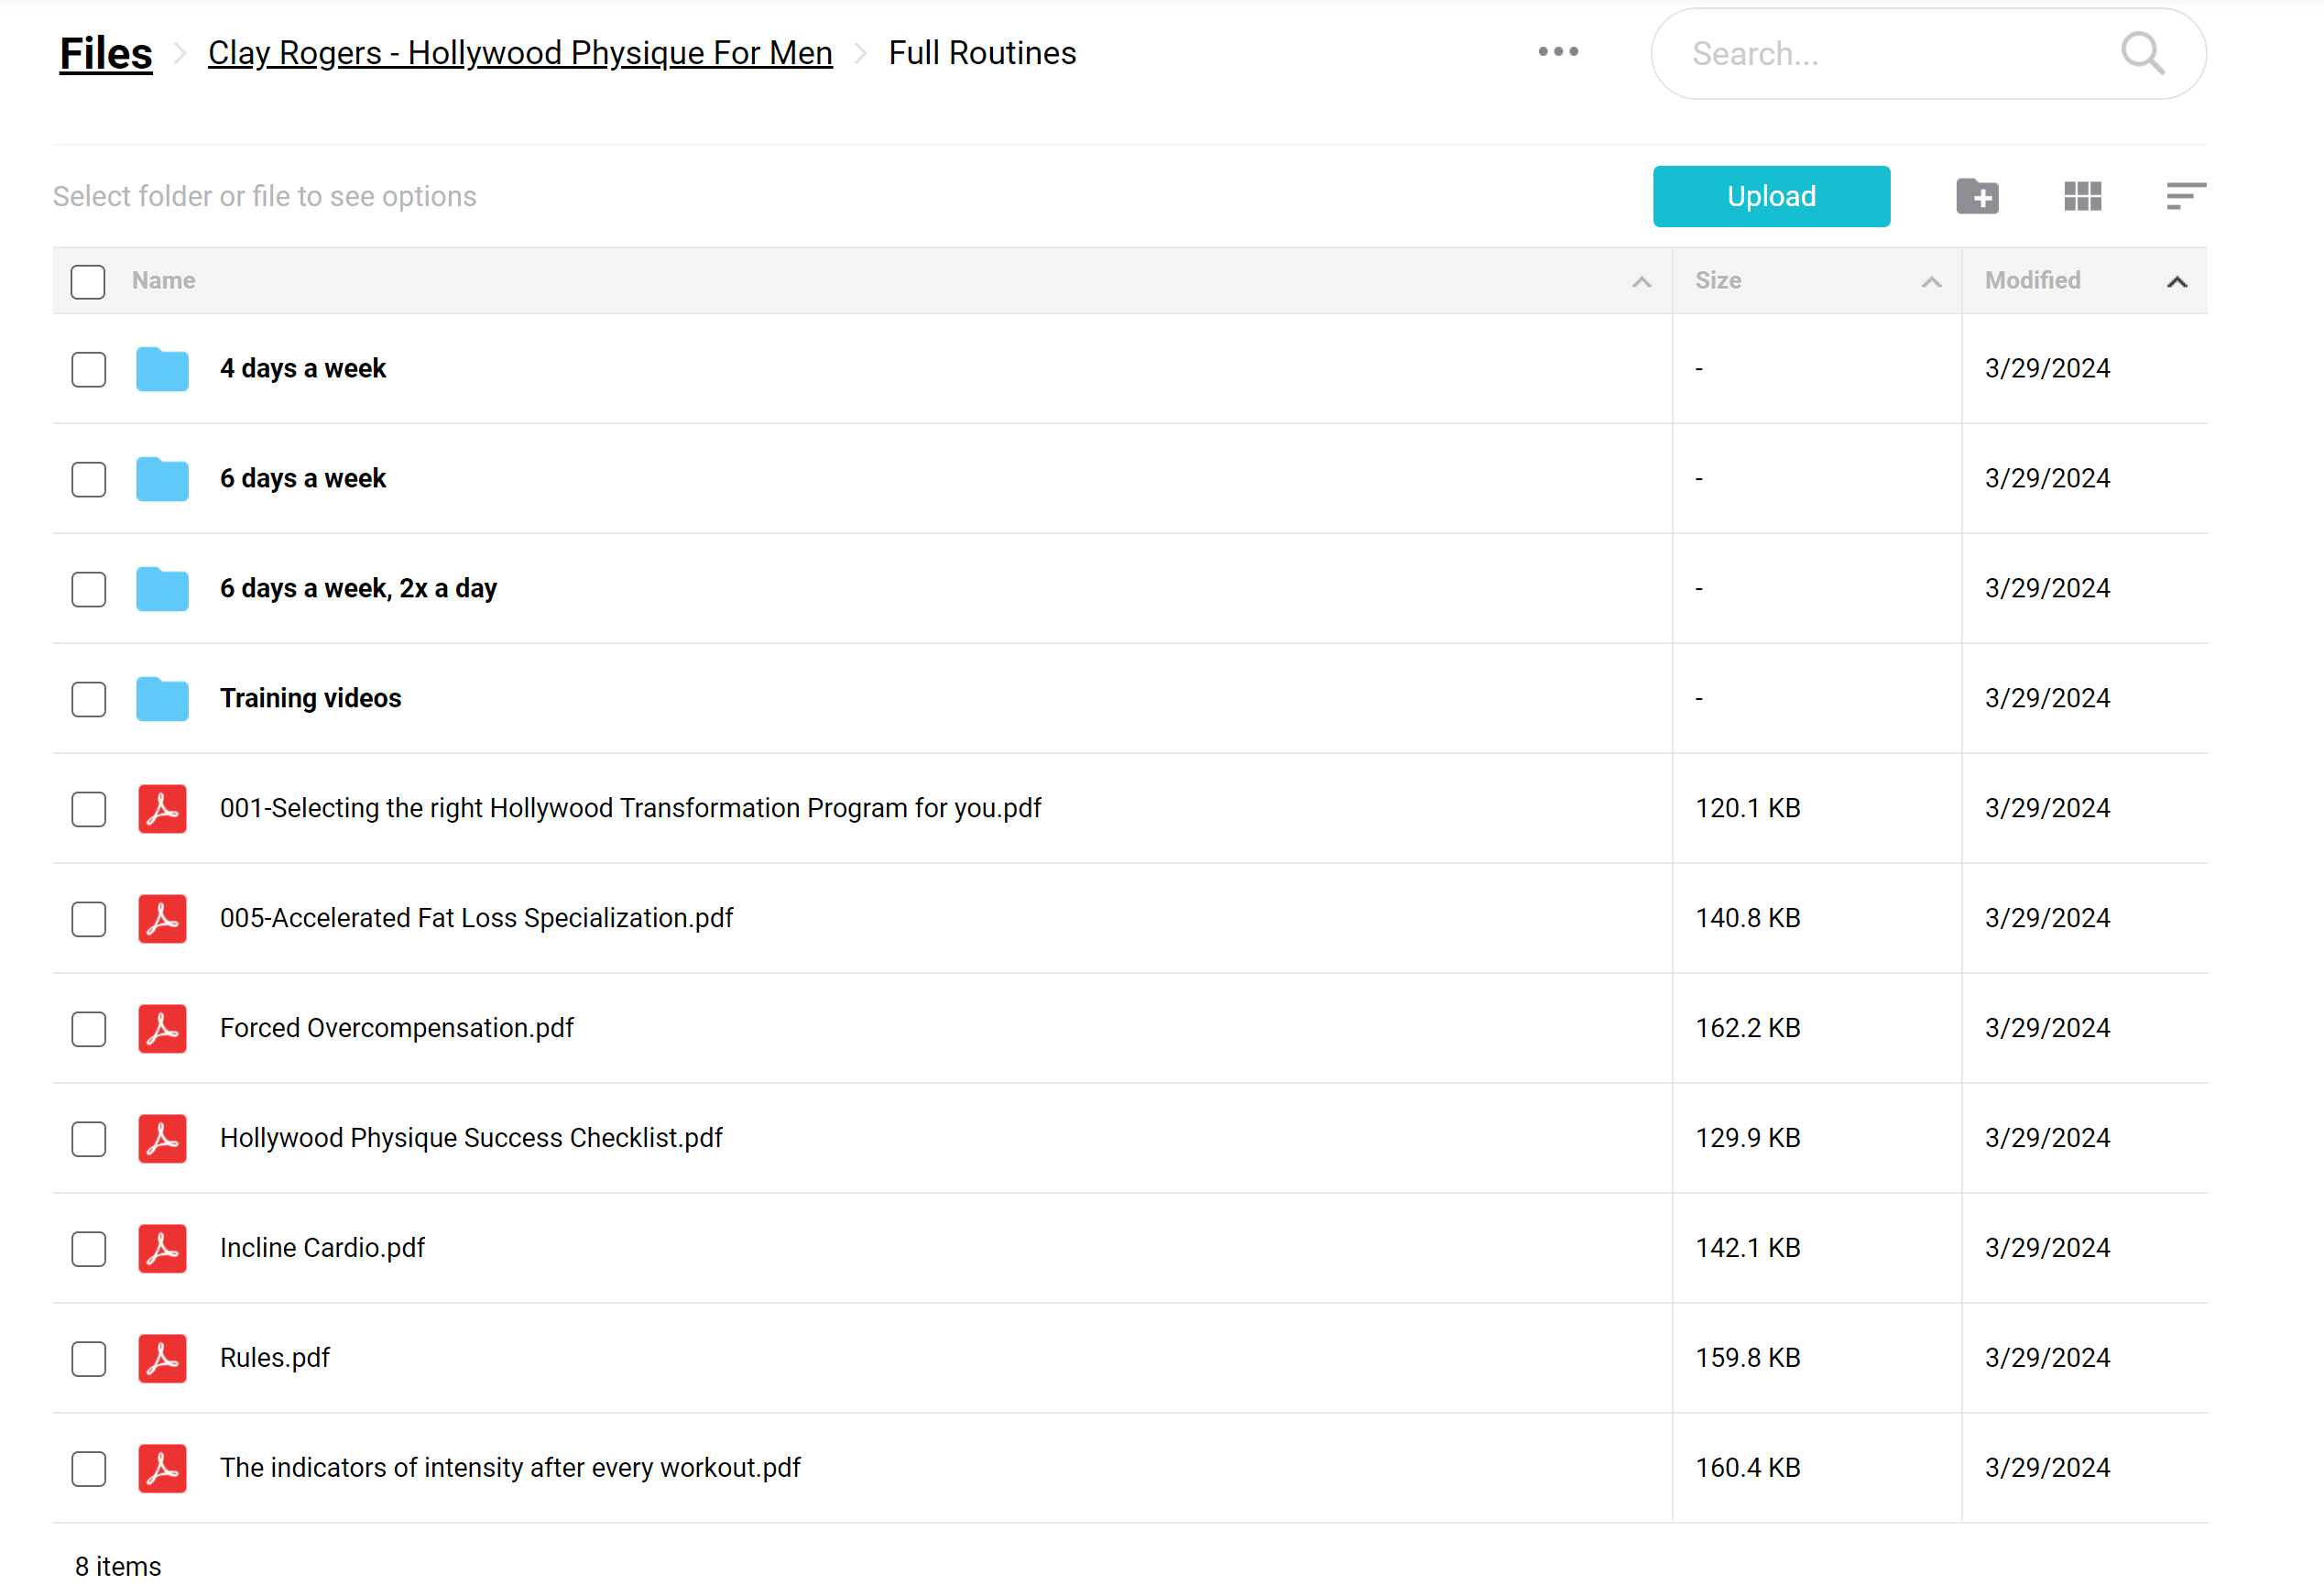Select checkbox for The indicators of intensity file

[89, 1469]
